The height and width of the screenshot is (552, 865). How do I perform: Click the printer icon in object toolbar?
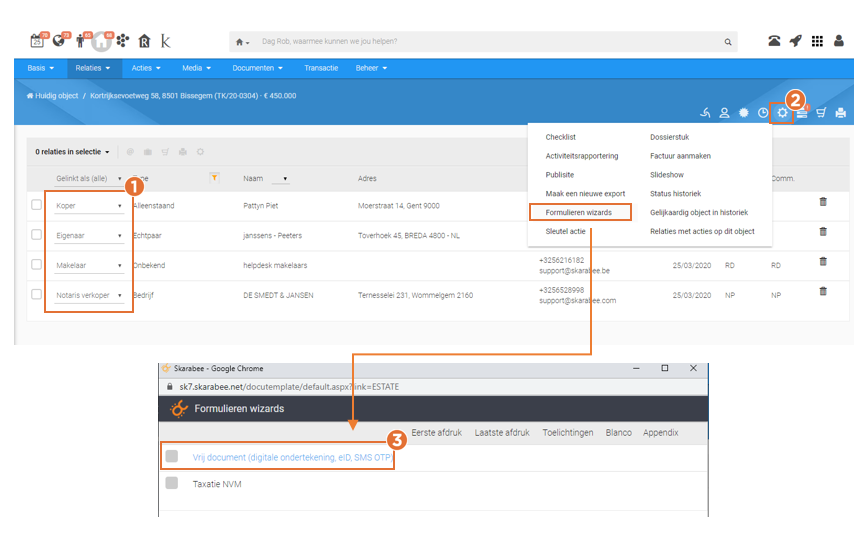pos(841,112)
